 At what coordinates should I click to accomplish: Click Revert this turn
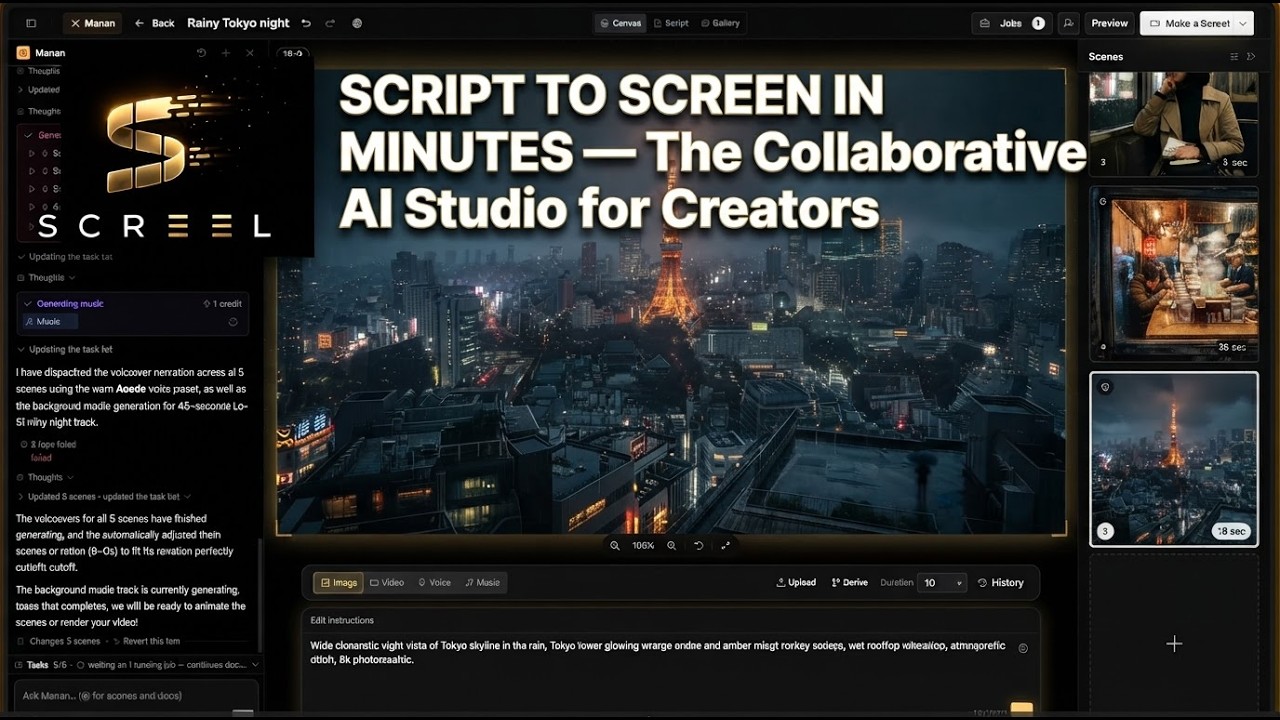(146, 642)
